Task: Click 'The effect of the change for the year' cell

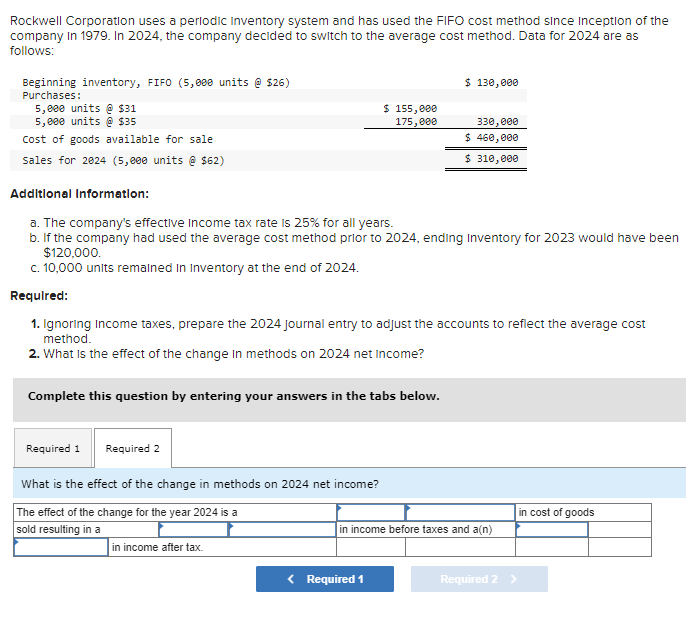Action: click(x=175, y=512)
